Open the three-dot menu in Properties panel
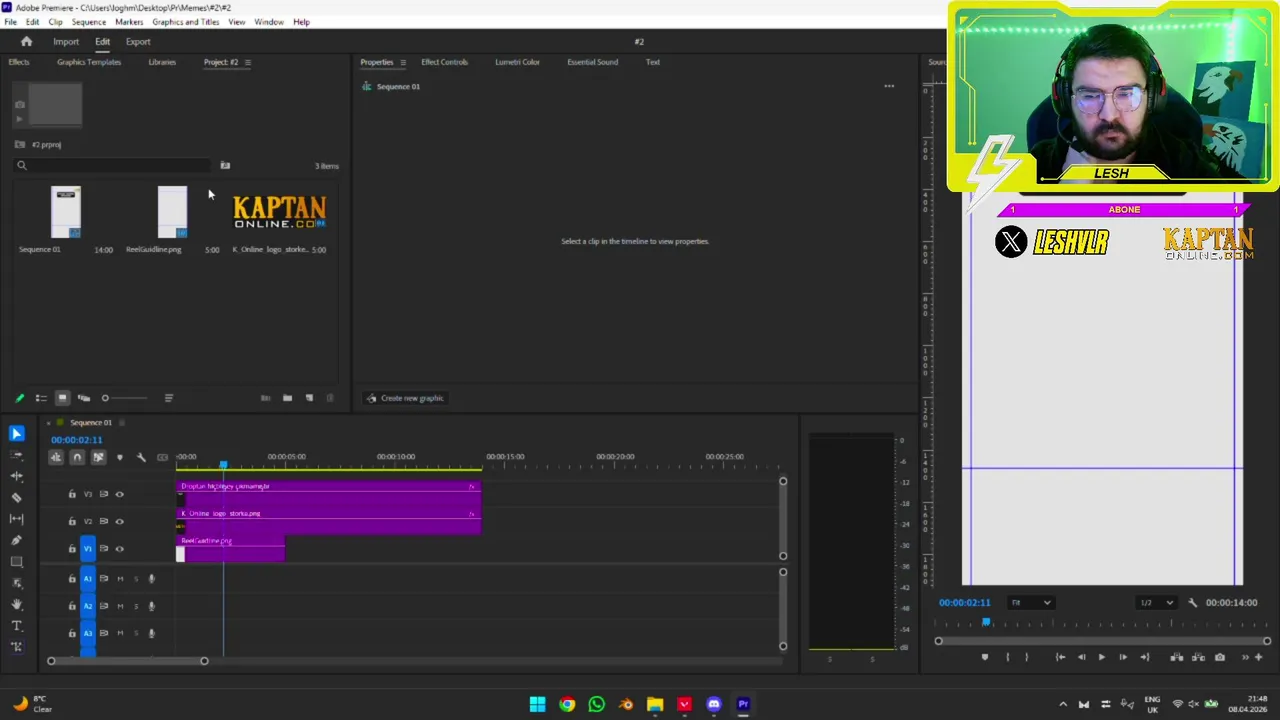The image size is (1280, 720). coord(889,86)
